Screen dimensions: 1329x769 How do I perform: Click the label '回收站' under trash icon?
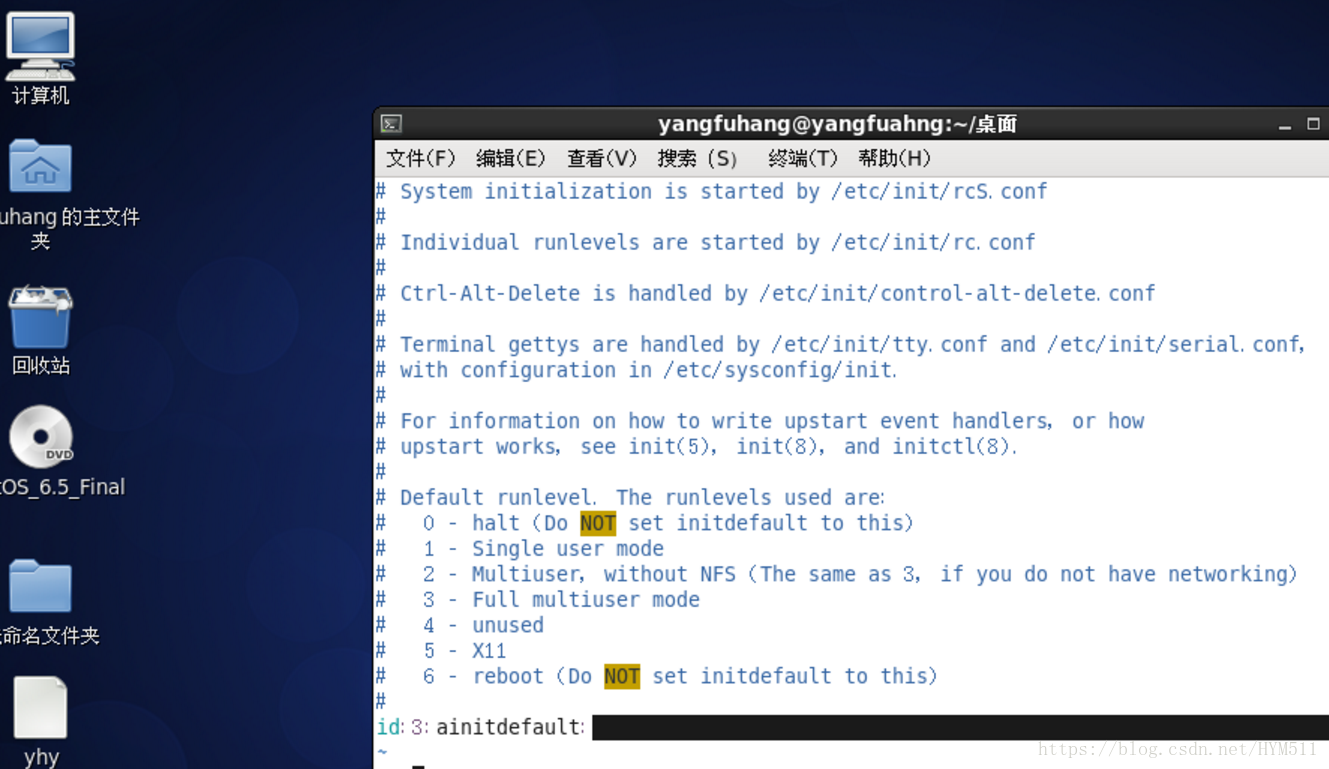click(40, 366)
